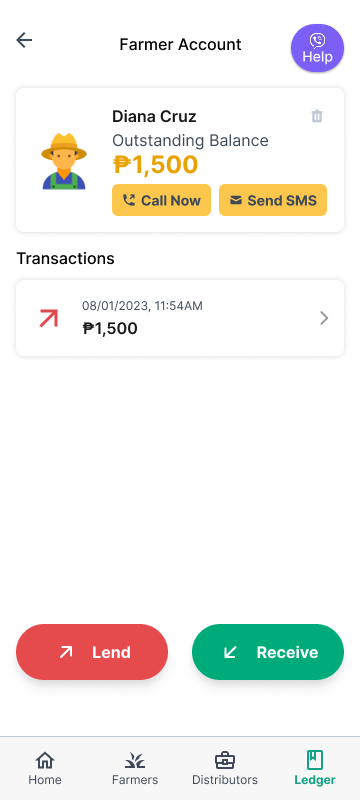Click the envelope icon in Send SMS

click(x=236, y=200)
